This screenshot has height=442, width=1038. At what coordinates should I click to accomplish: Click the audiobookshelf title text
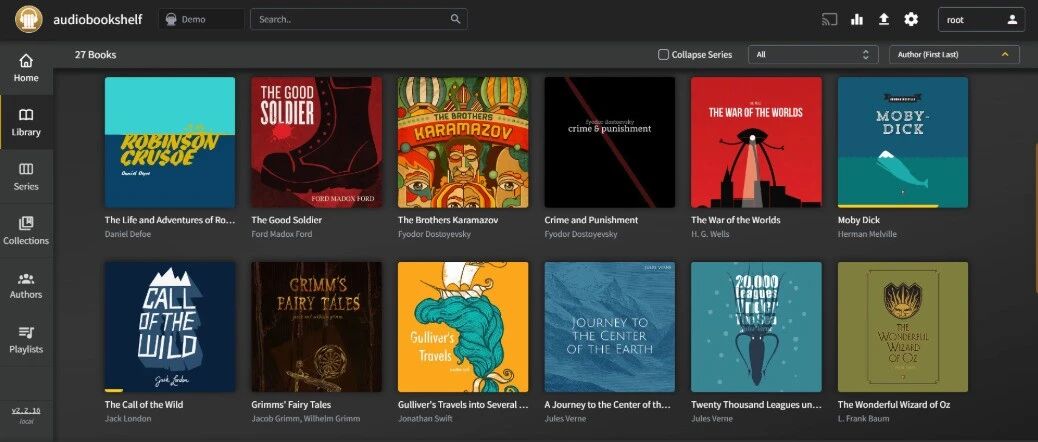[98, 19]
